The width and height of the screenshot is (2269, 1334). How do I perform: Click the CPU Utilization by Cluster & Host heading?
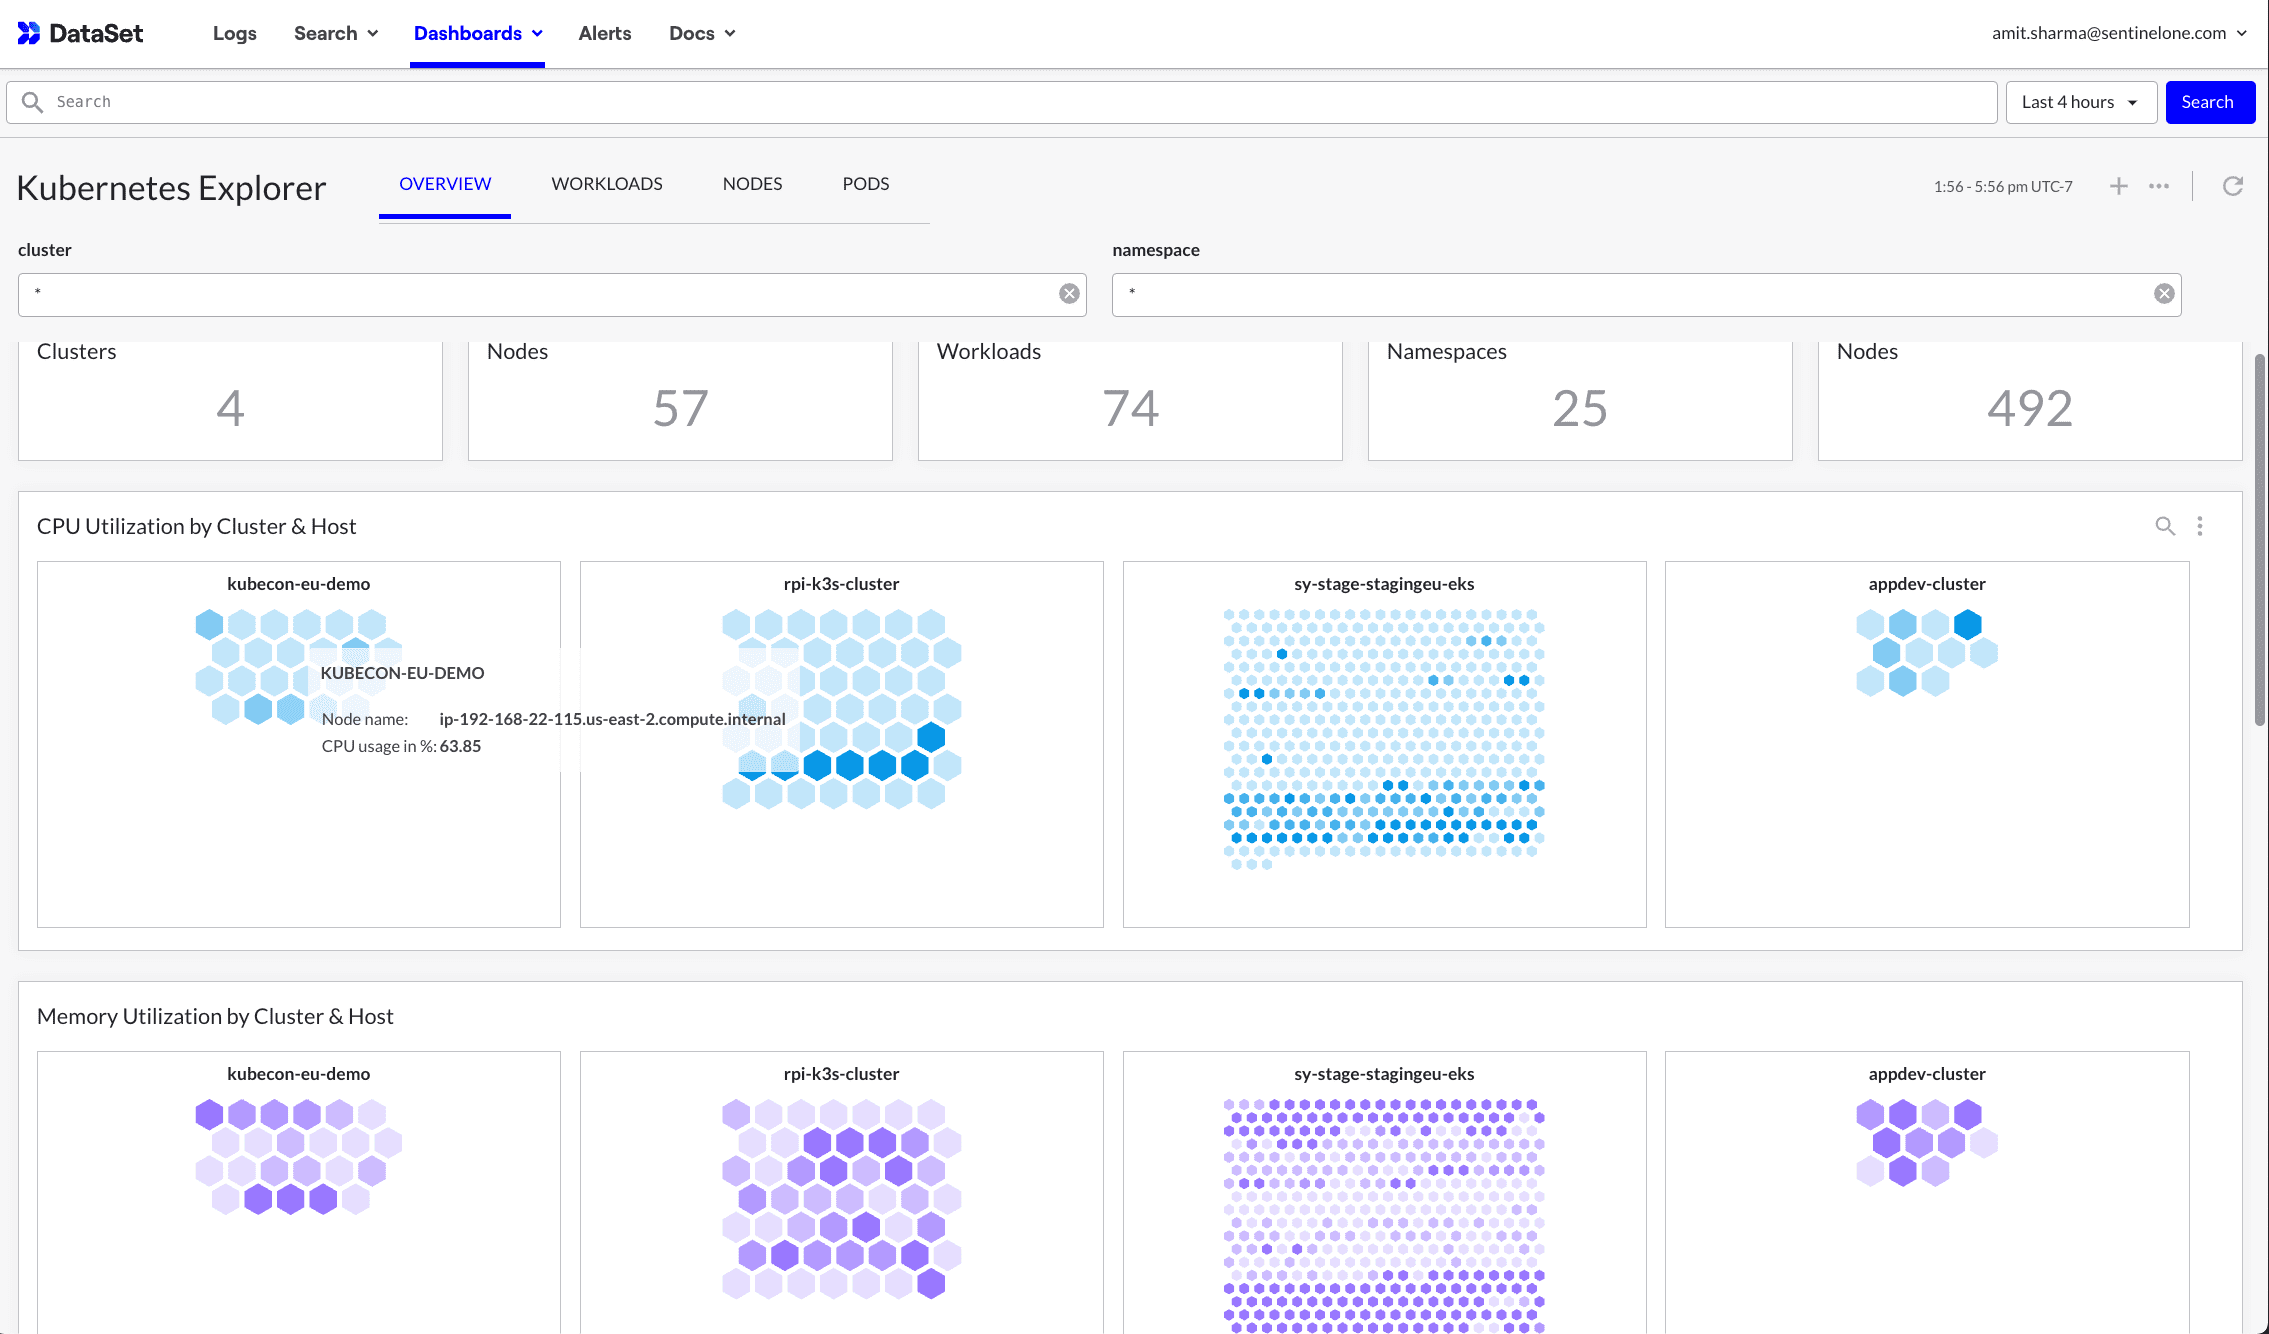pos(196,526)
